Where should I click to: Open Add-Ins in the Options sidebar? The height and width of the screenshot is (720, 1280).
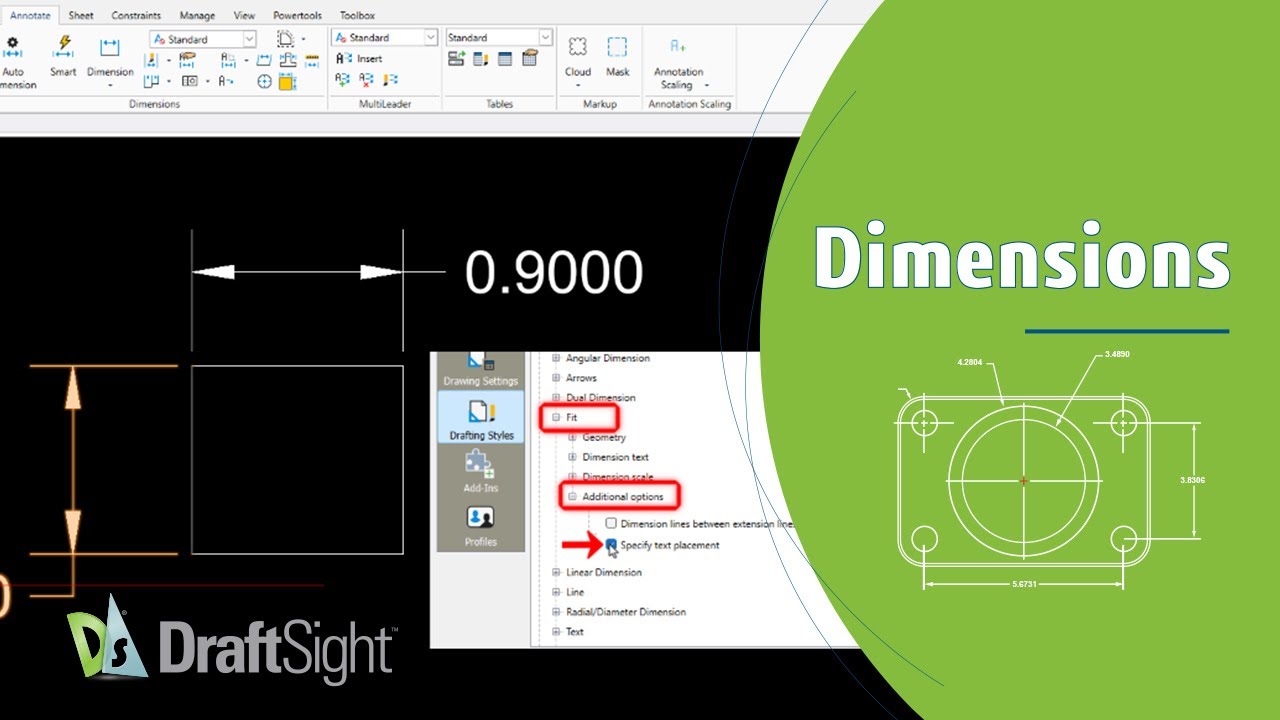[x=481, y=470]
